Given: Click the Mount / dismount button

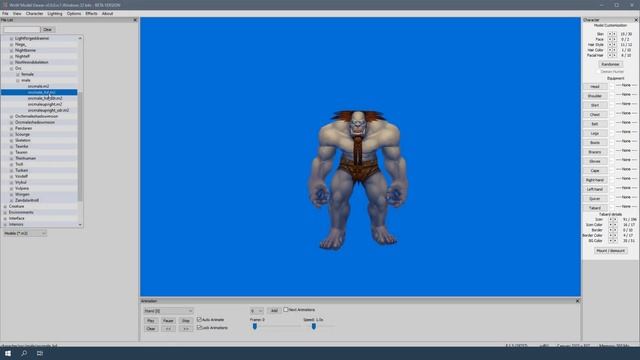Looking at the screenshot, I should pos(611,251).
